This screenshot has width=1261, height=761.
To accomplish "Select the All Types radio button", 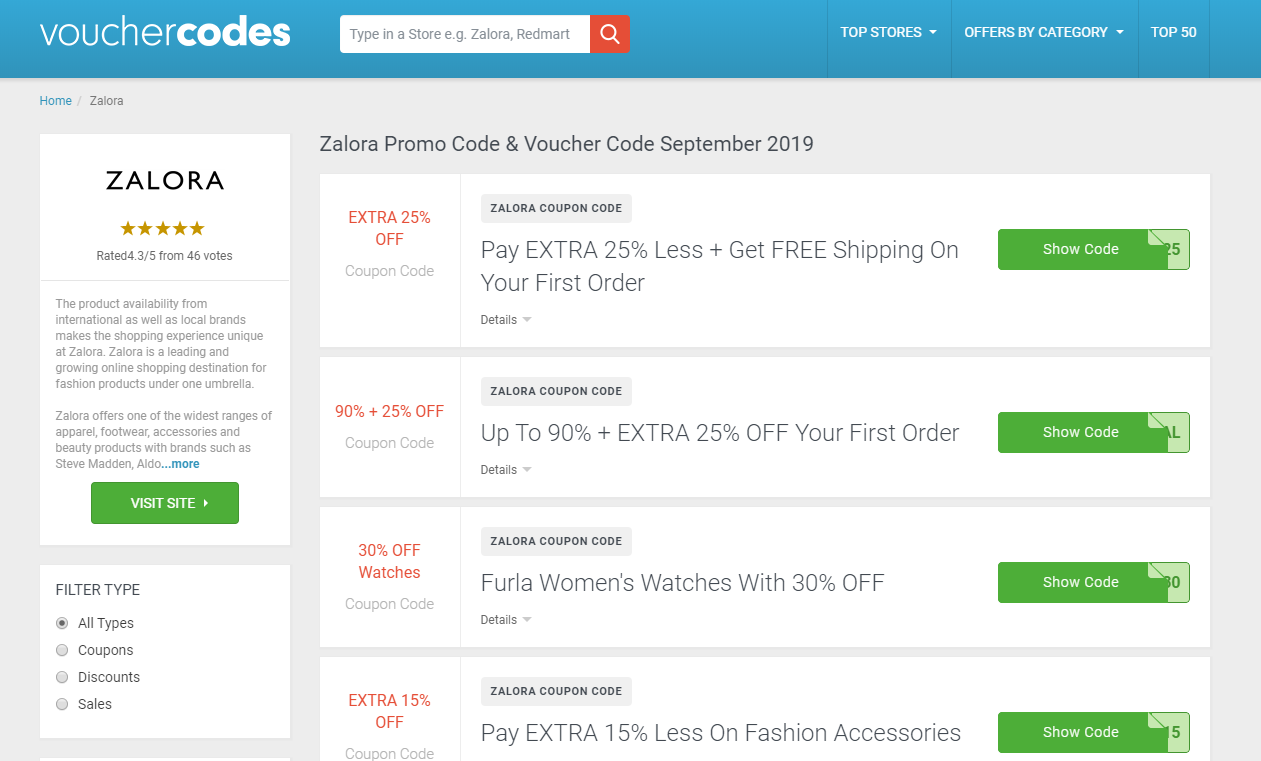I will 62,623.
